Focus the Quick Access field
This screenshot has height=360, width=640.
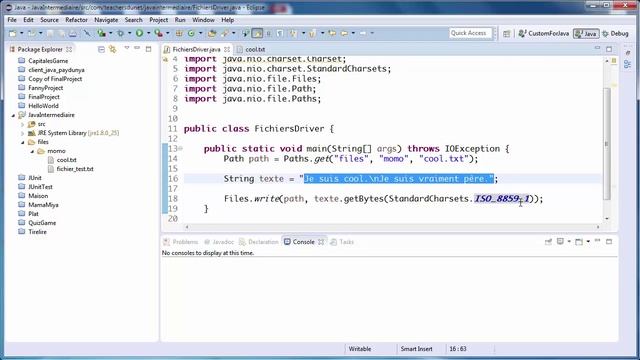(471, 33)
